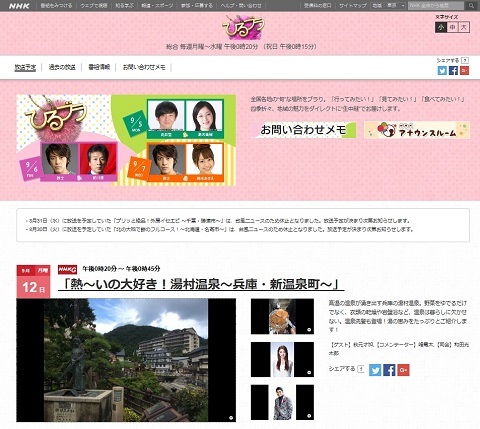The height and width of the screenshot is (429, 480).
Task: Click the Facebook icon beside the episode description
Action: pos(389,370)
